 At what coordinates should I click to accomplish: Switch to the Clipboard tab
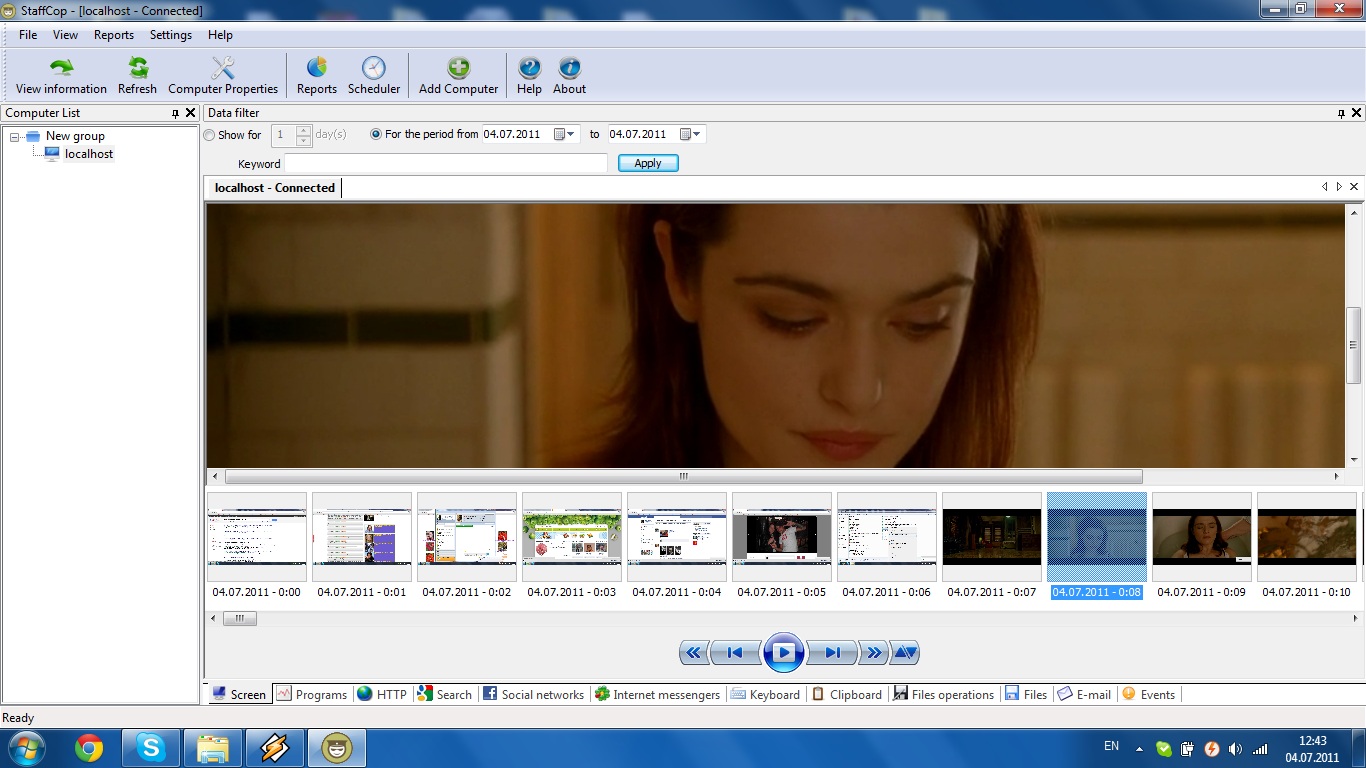coord(846,694)
